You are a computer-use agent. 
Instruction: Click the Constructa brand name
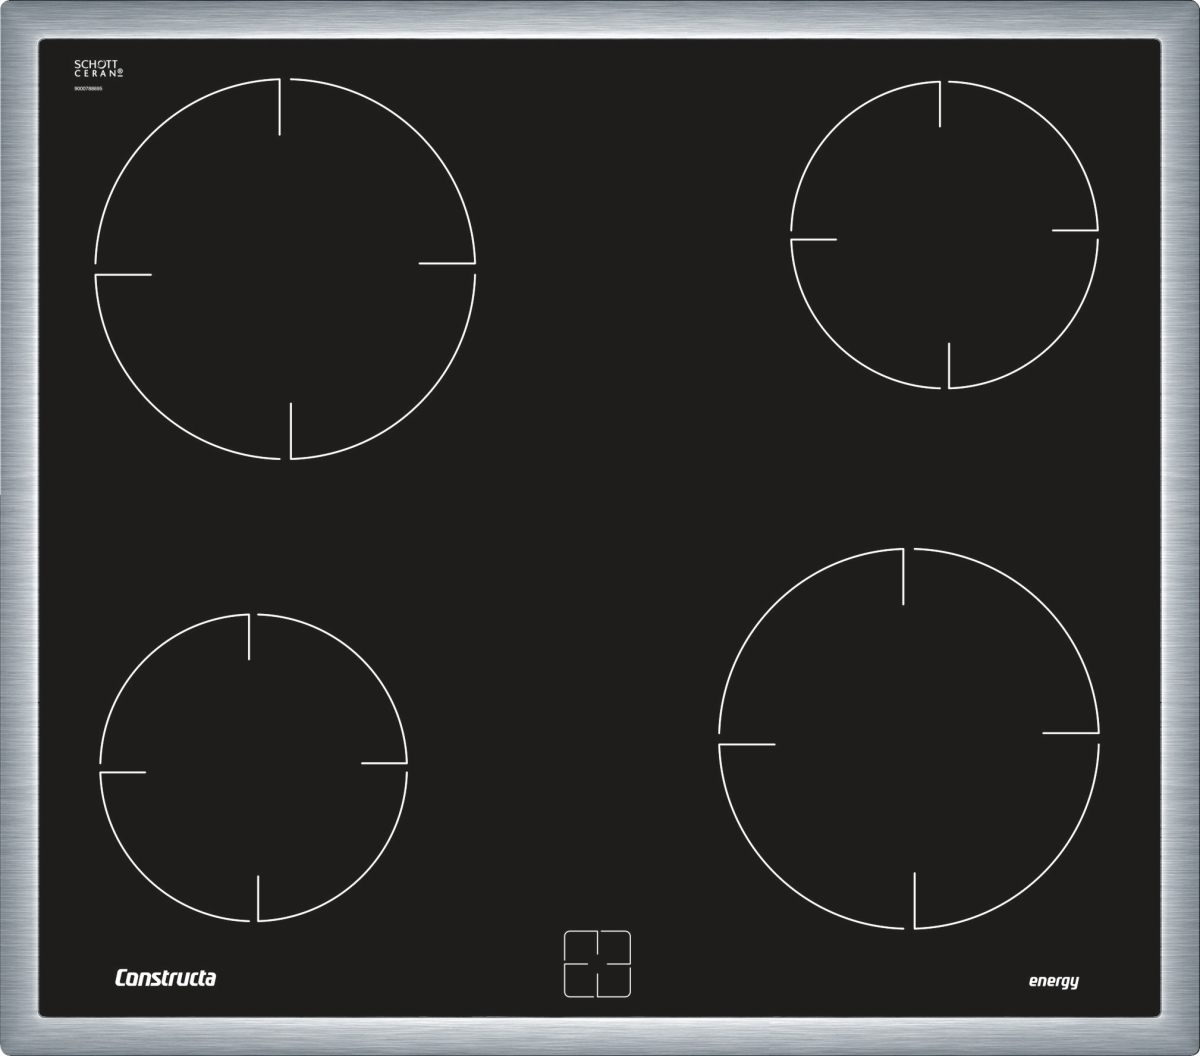(165, 978)
